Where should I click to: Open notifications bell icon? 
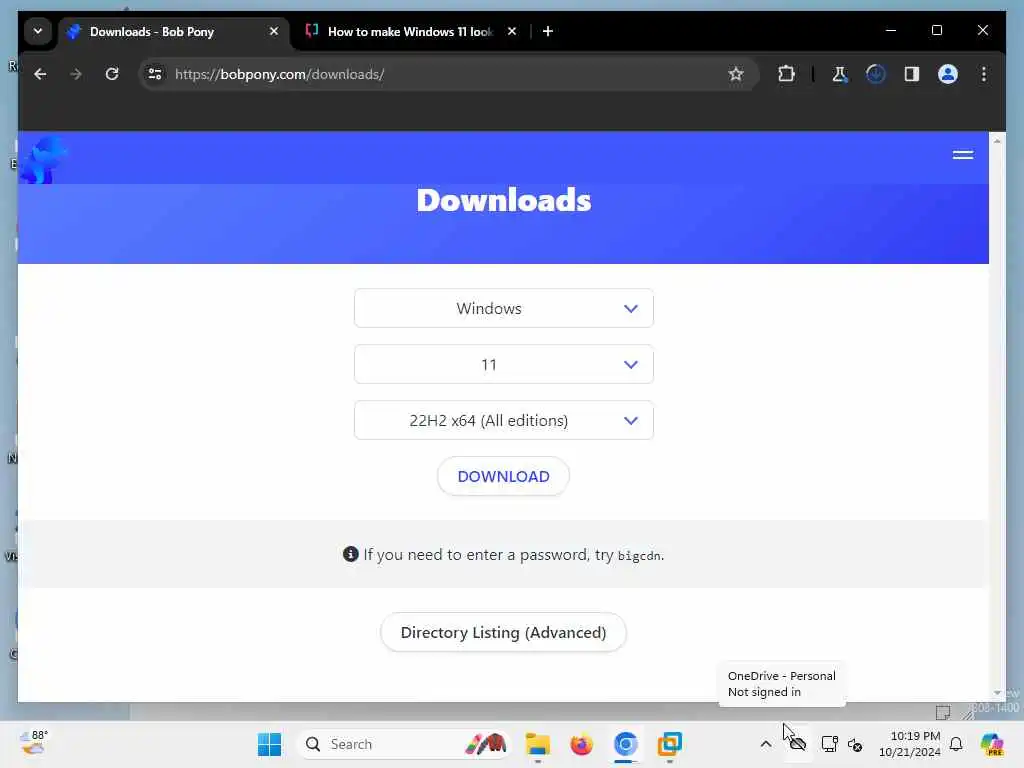click(x=956, y=744)
